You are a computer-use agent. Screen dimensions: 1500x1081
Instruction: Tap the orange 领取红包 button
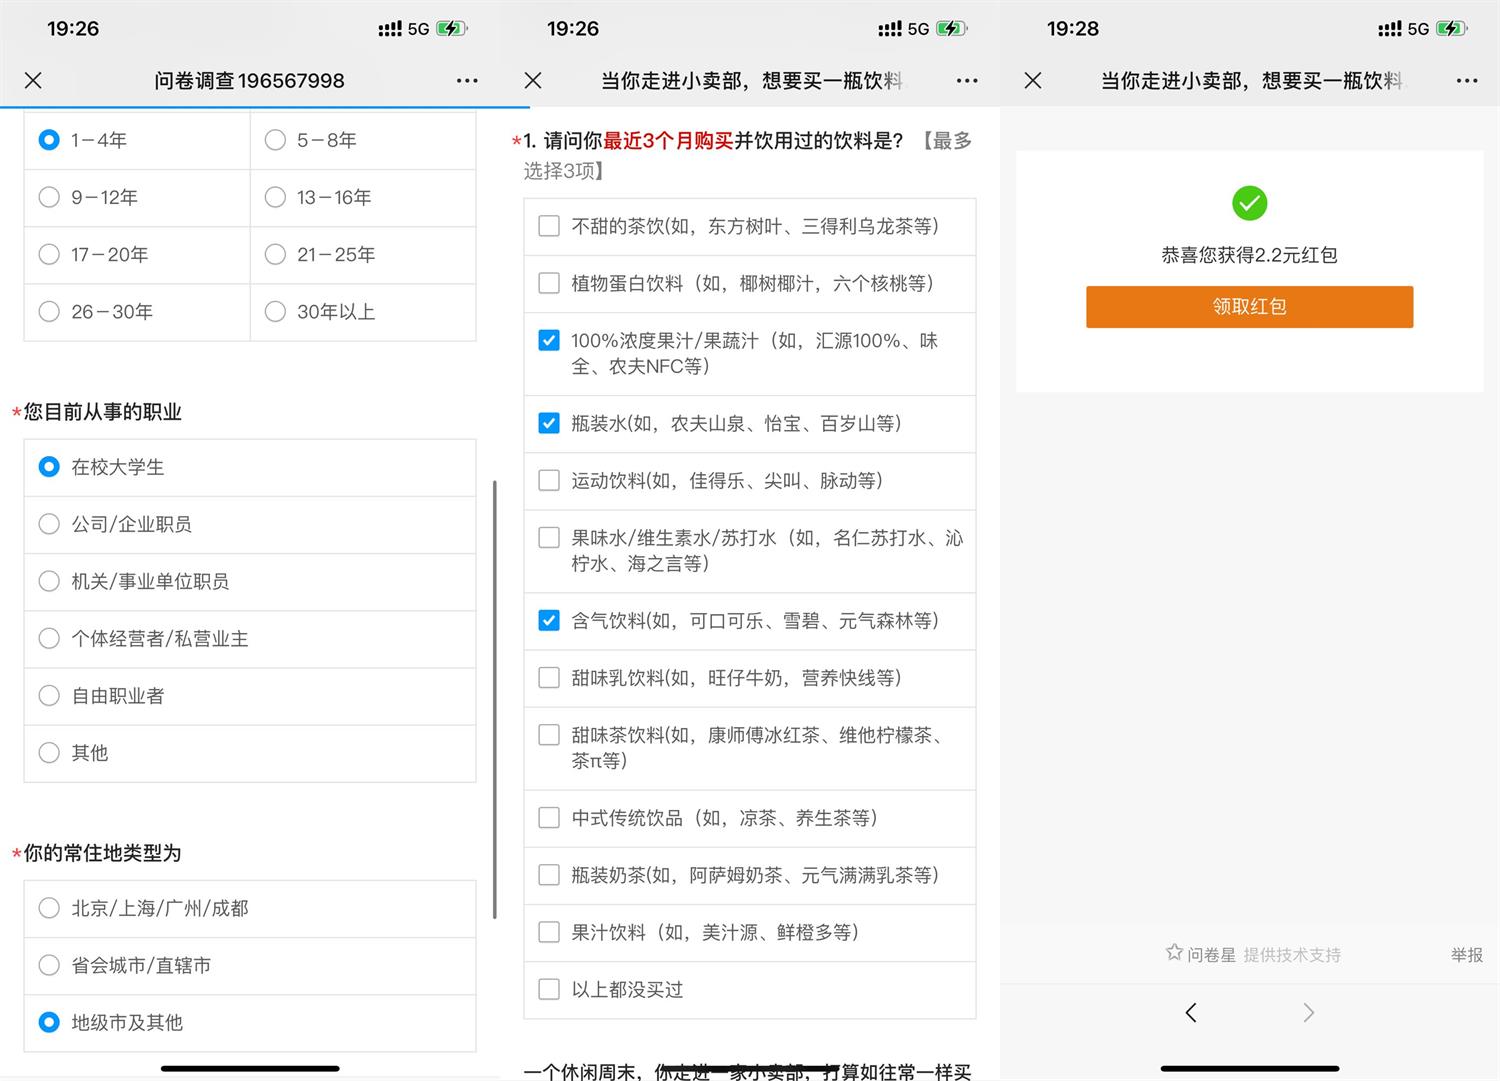point(1249,306)
